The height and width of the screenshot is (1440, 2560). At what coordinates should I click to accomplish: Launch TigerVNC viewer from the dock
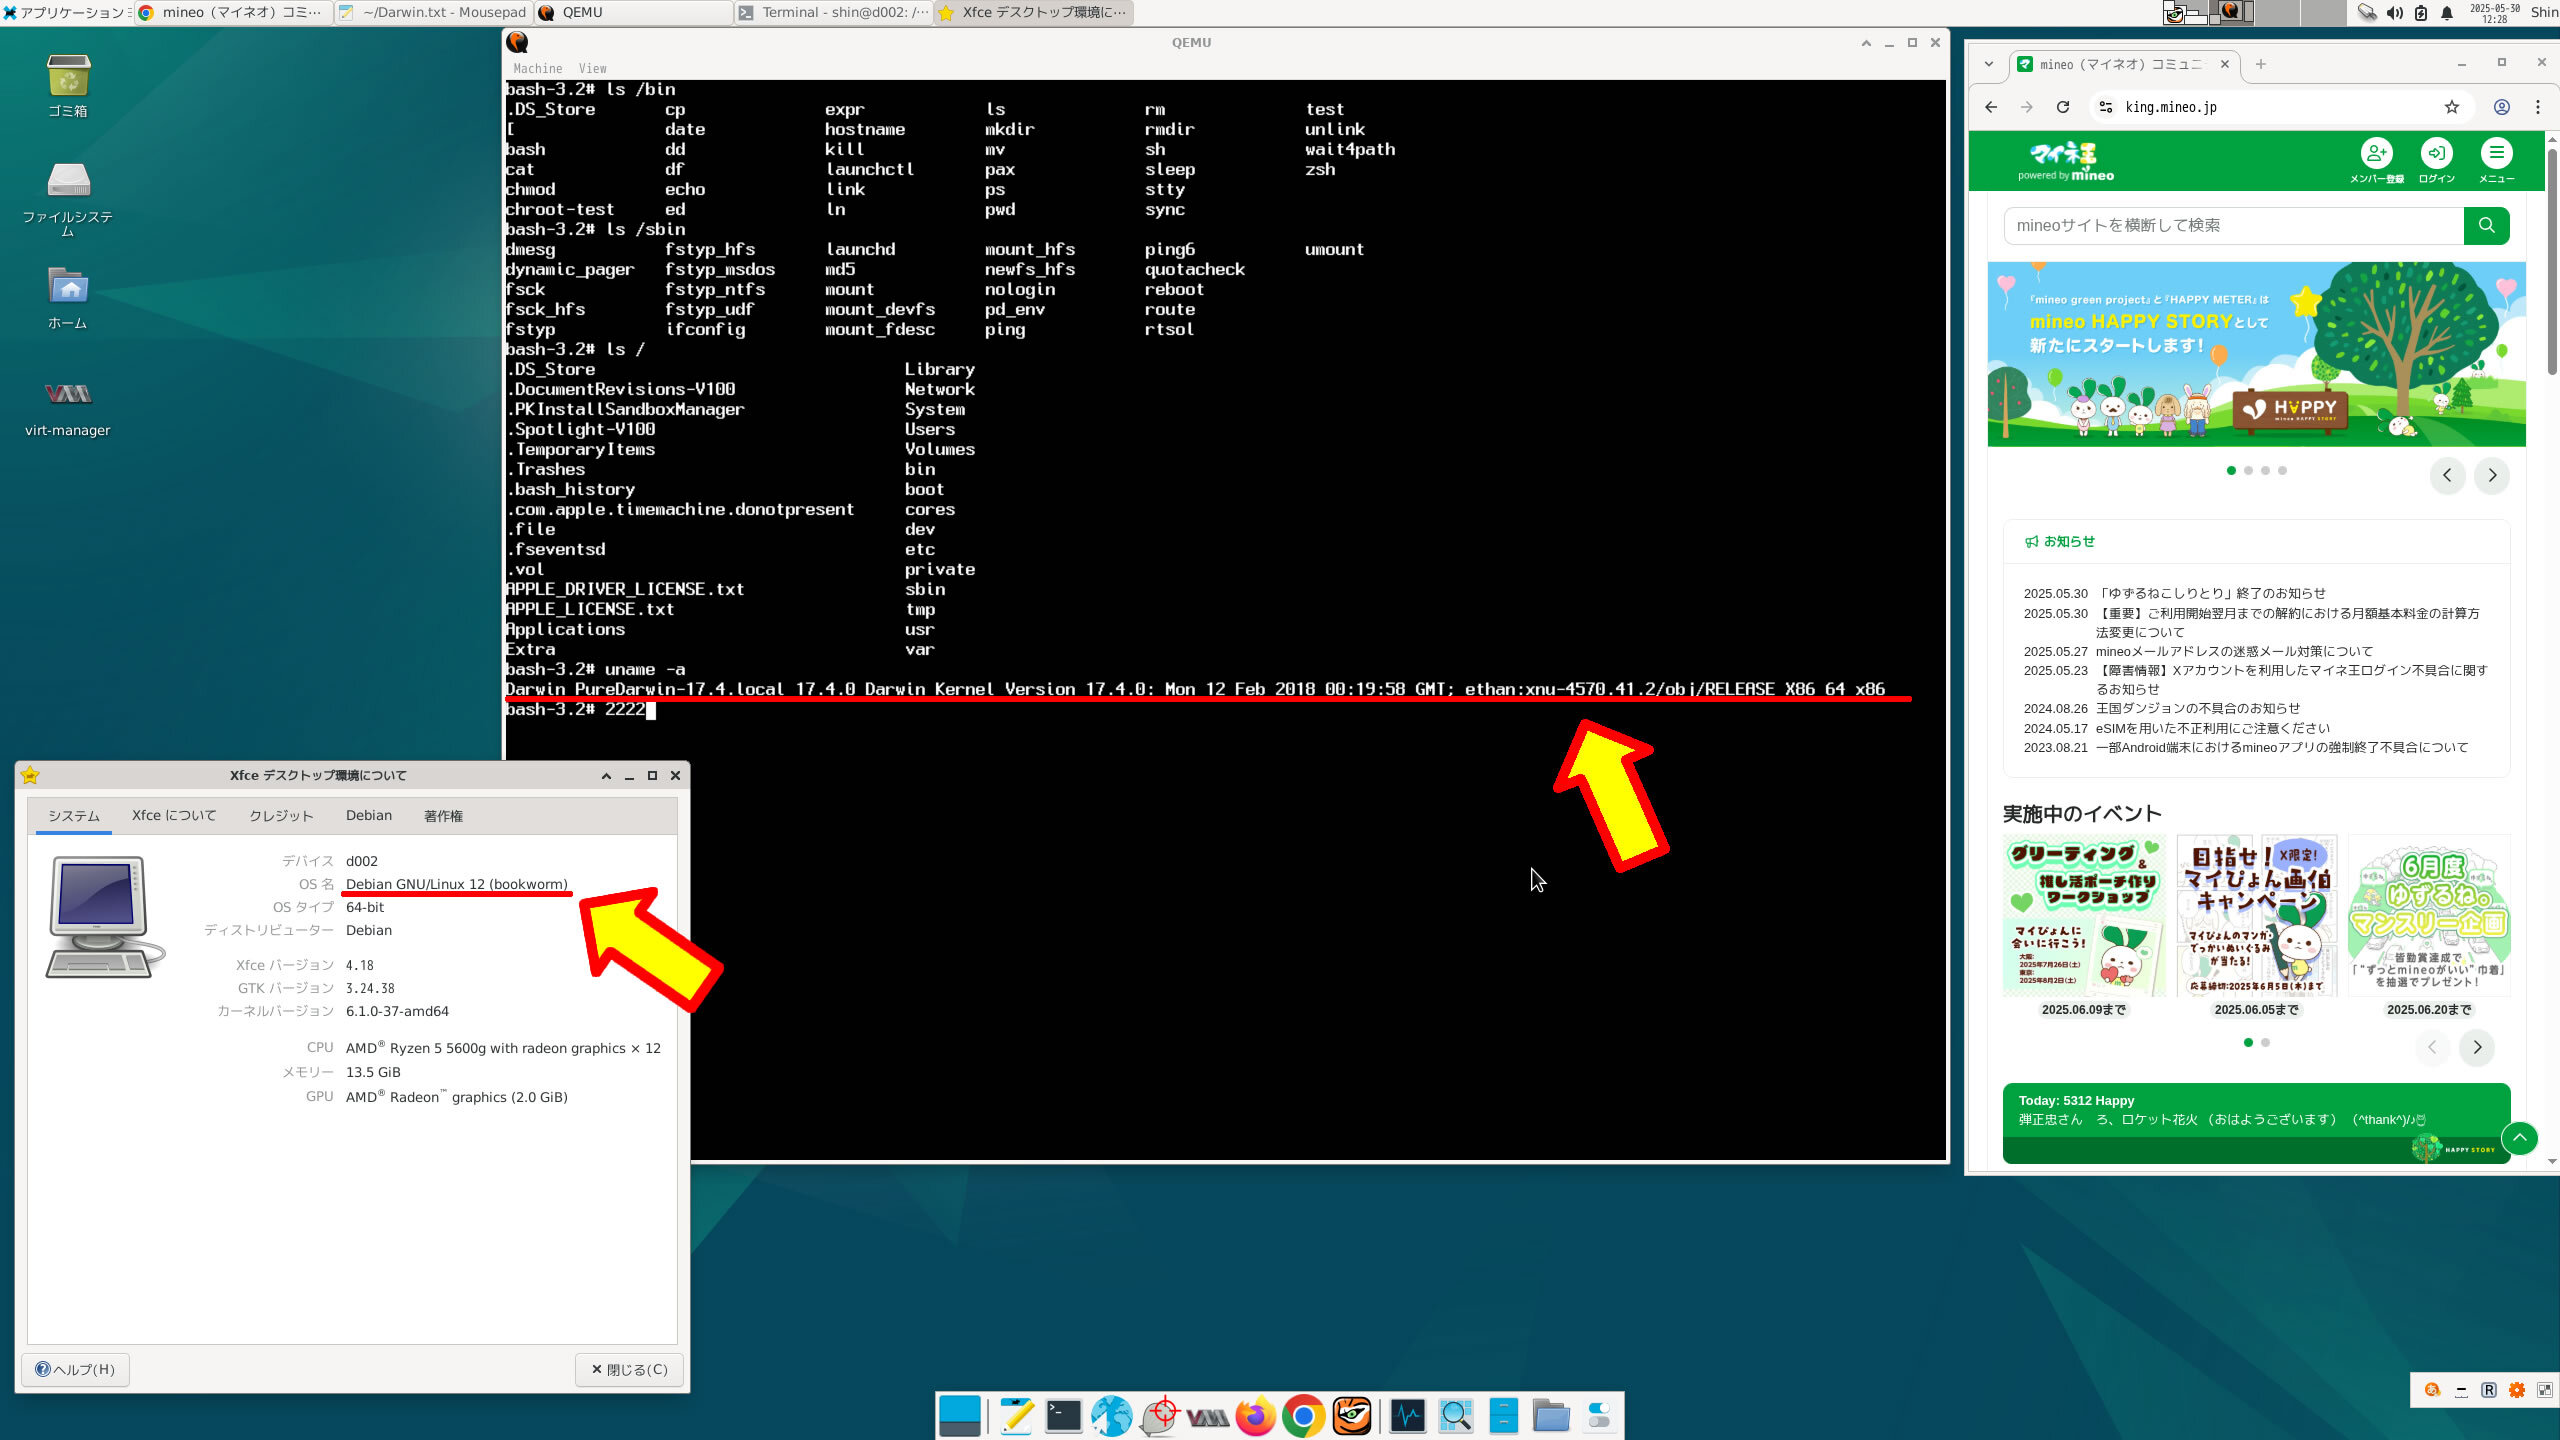[1352, 1416]
